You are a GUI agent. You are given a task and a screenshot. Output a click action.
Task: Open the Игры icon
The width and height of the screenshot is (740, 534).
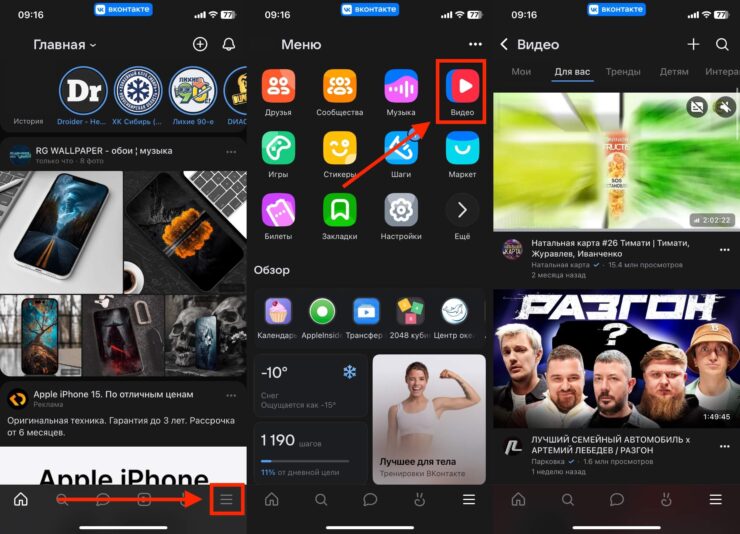278,148
